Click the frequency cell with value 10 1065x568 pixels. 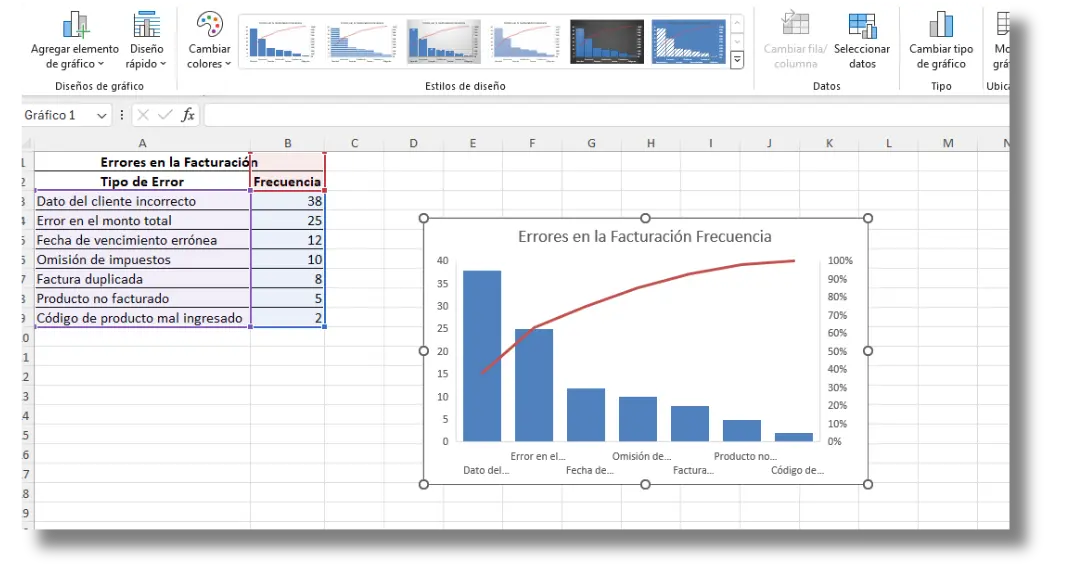coord(287,260)
